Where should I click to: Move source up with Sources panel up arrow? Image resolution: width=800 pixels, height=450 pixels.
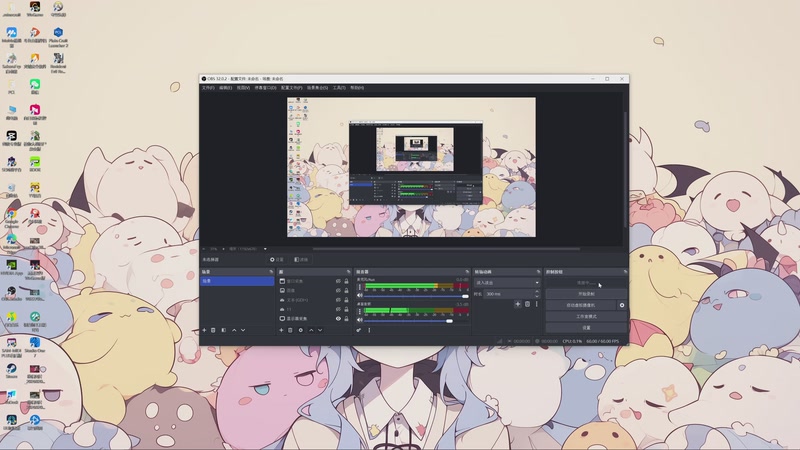click(x=311, y=330)
